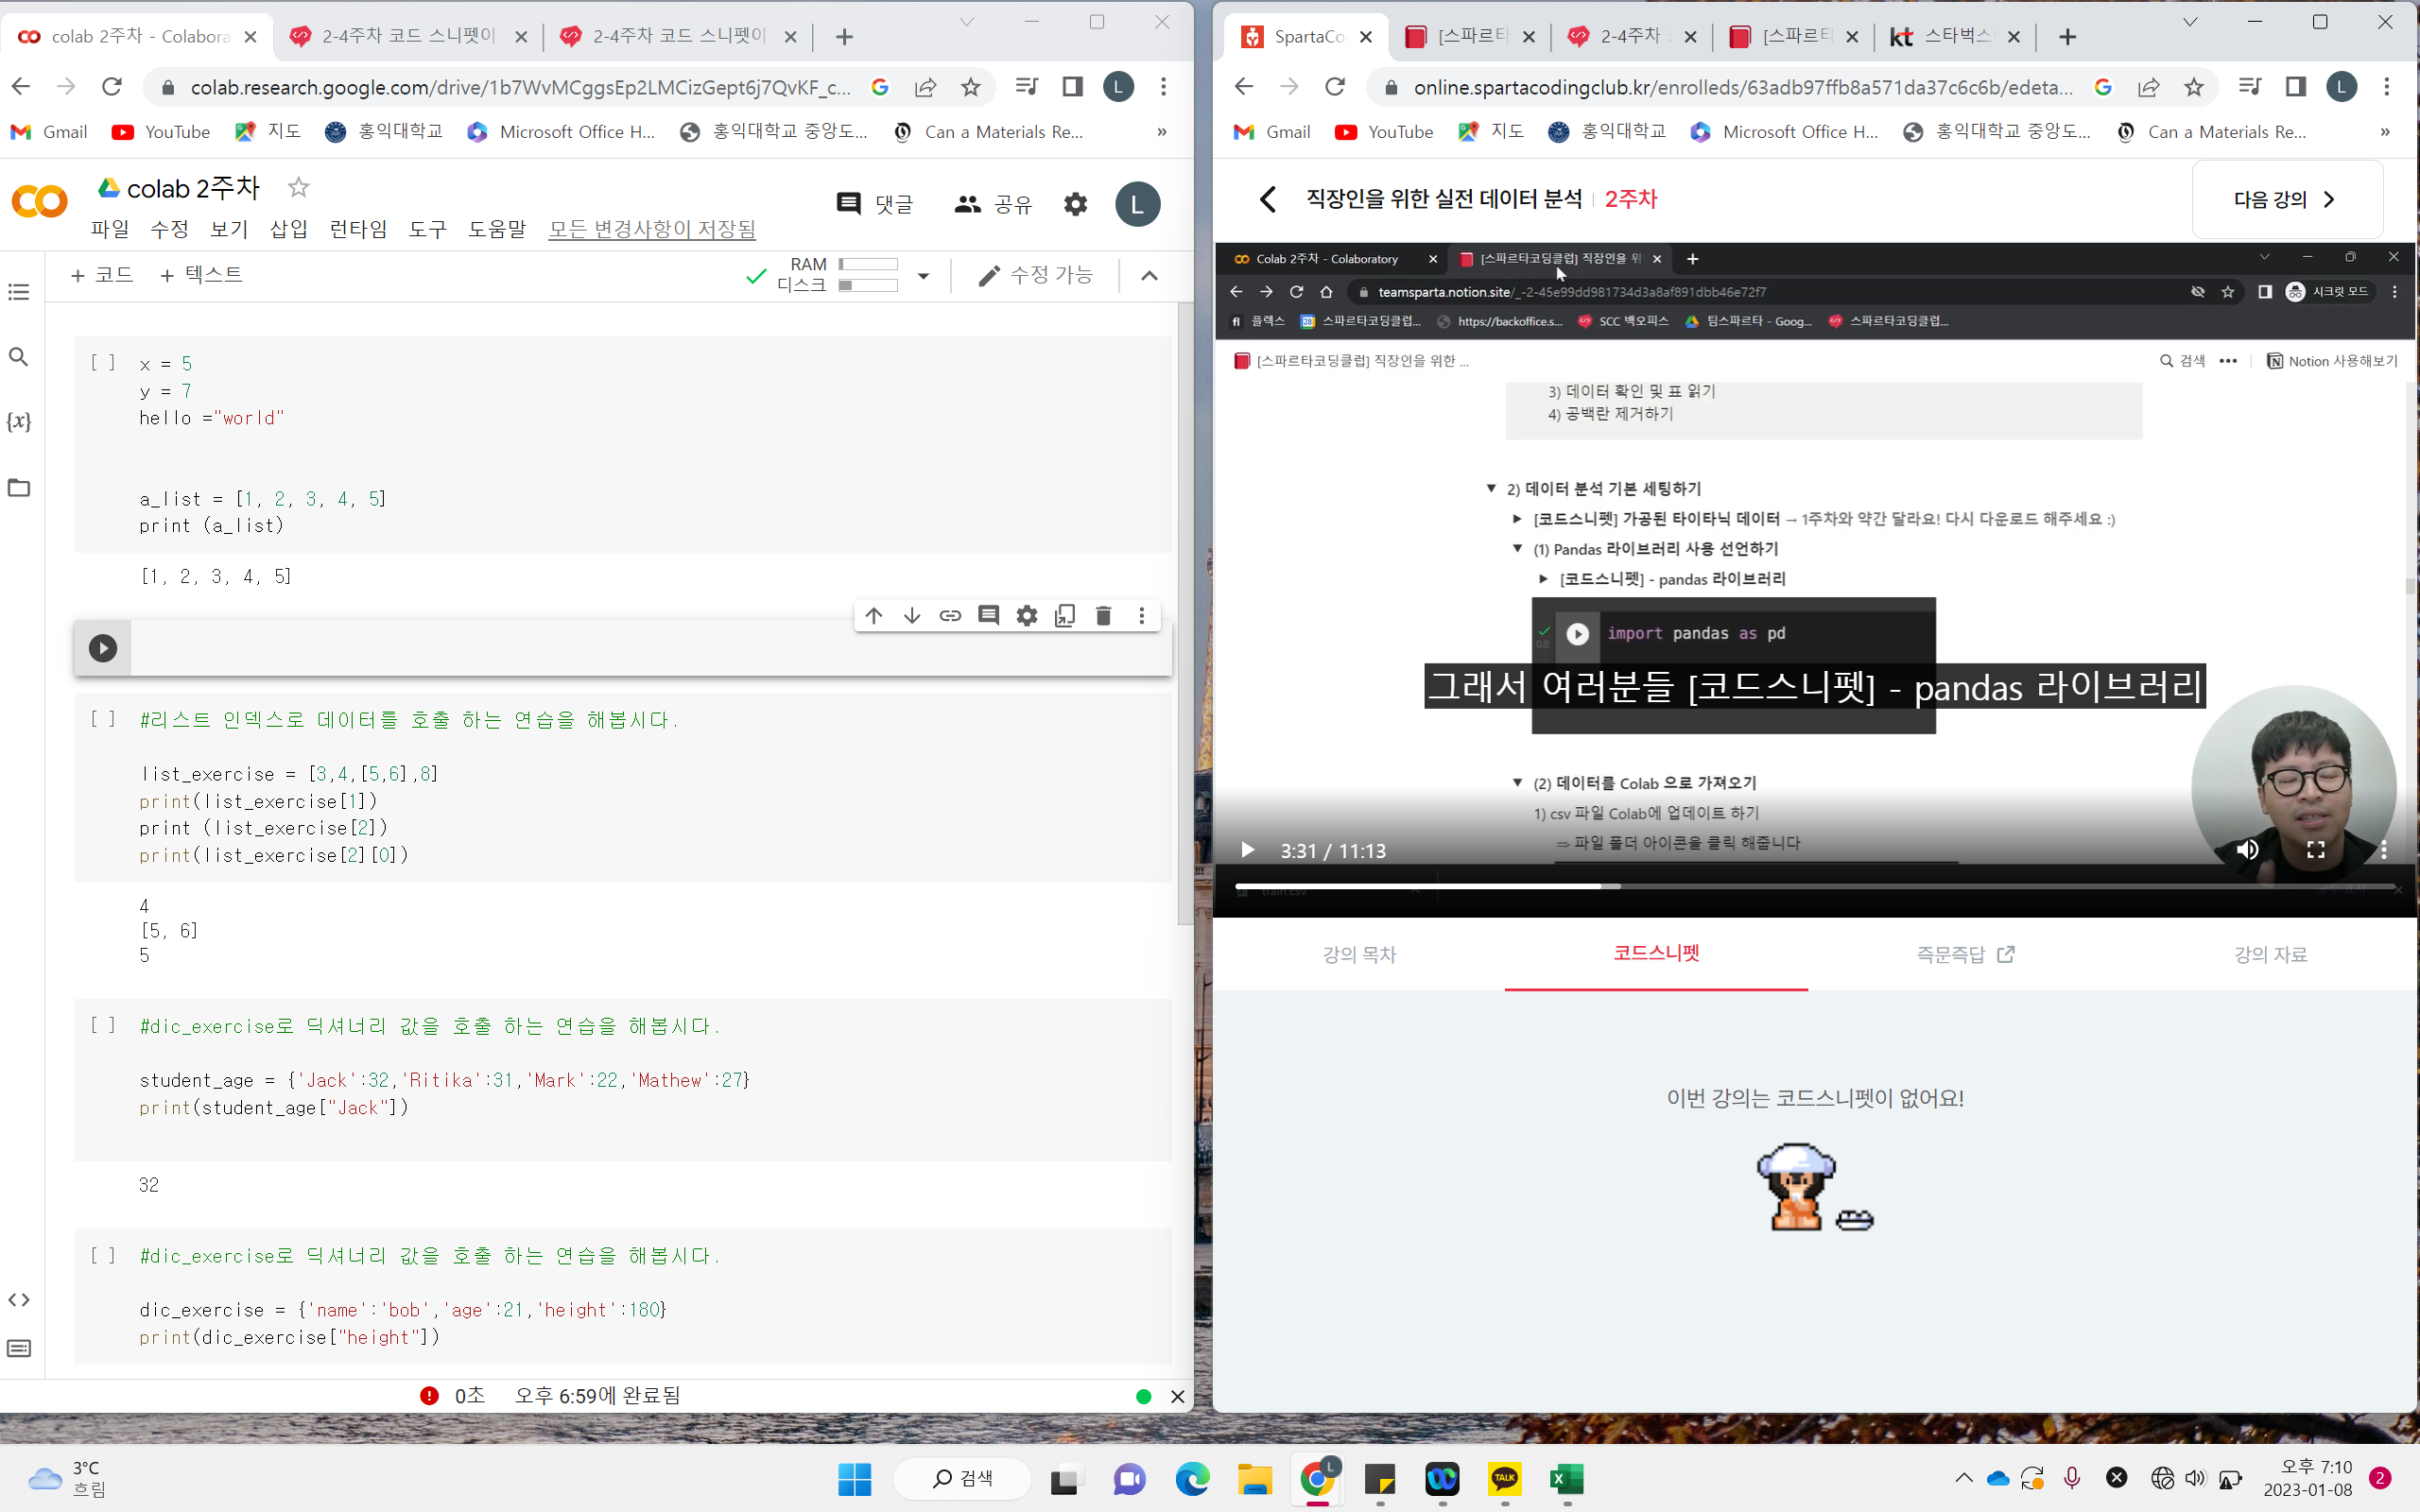Viewport: 2420px width, 1512px height.
Task: Open YouTube bookmark in Colab window
Action: pyautogui.click(x=161, y=132)
